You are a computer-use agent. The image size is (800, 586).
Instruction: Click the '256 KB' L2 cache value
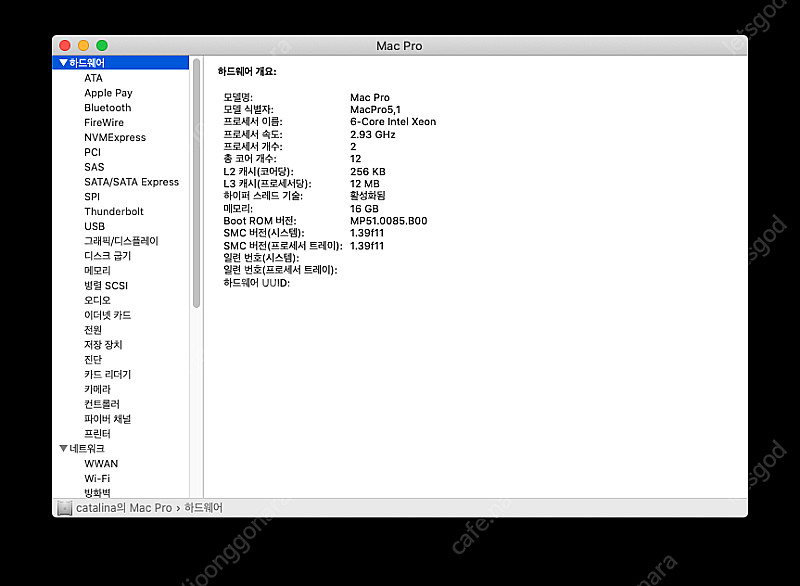pos(367,171)
